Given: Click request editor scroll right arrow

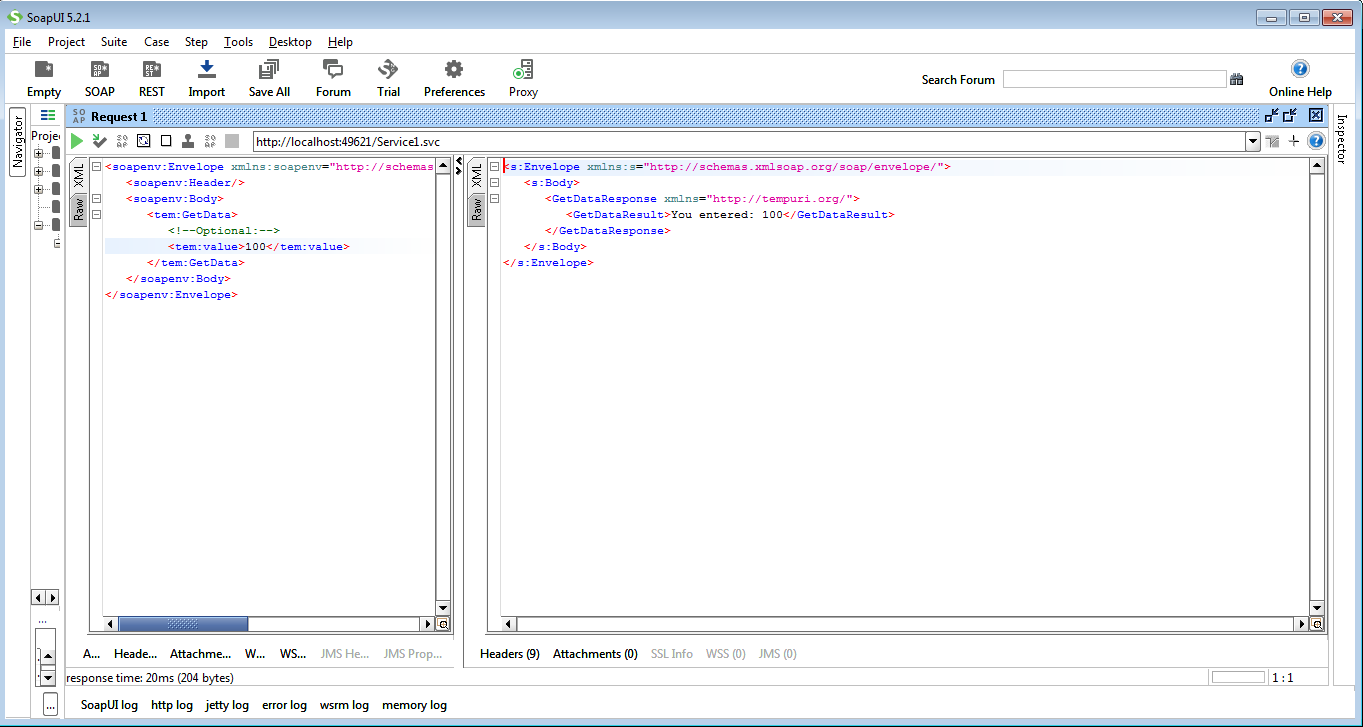Looking at the screenshot, I should click(427, 624).
